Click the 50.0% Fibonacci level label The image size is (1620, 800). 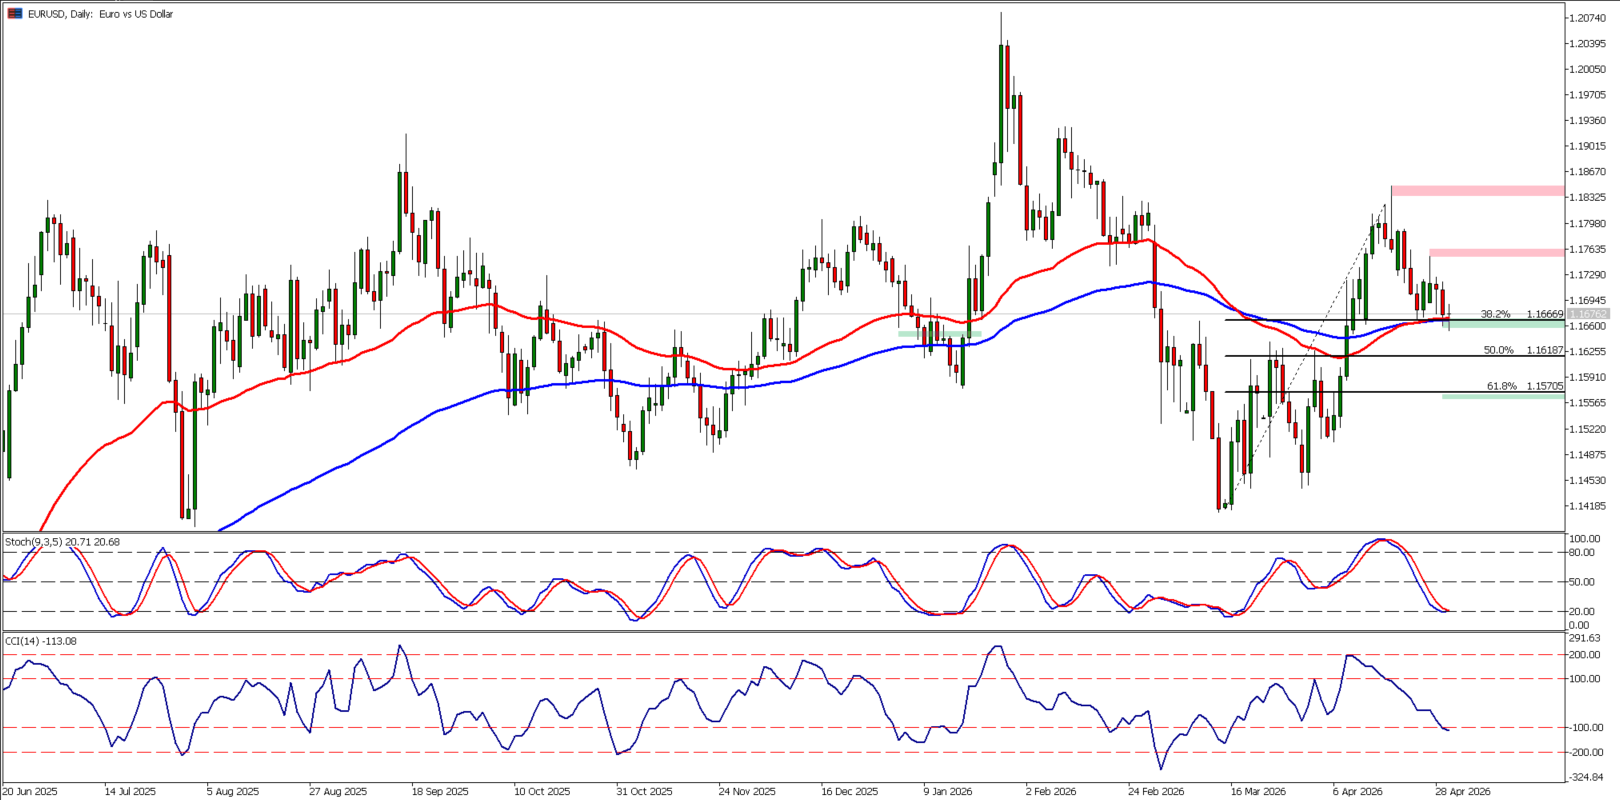(x=1498, y=350)
